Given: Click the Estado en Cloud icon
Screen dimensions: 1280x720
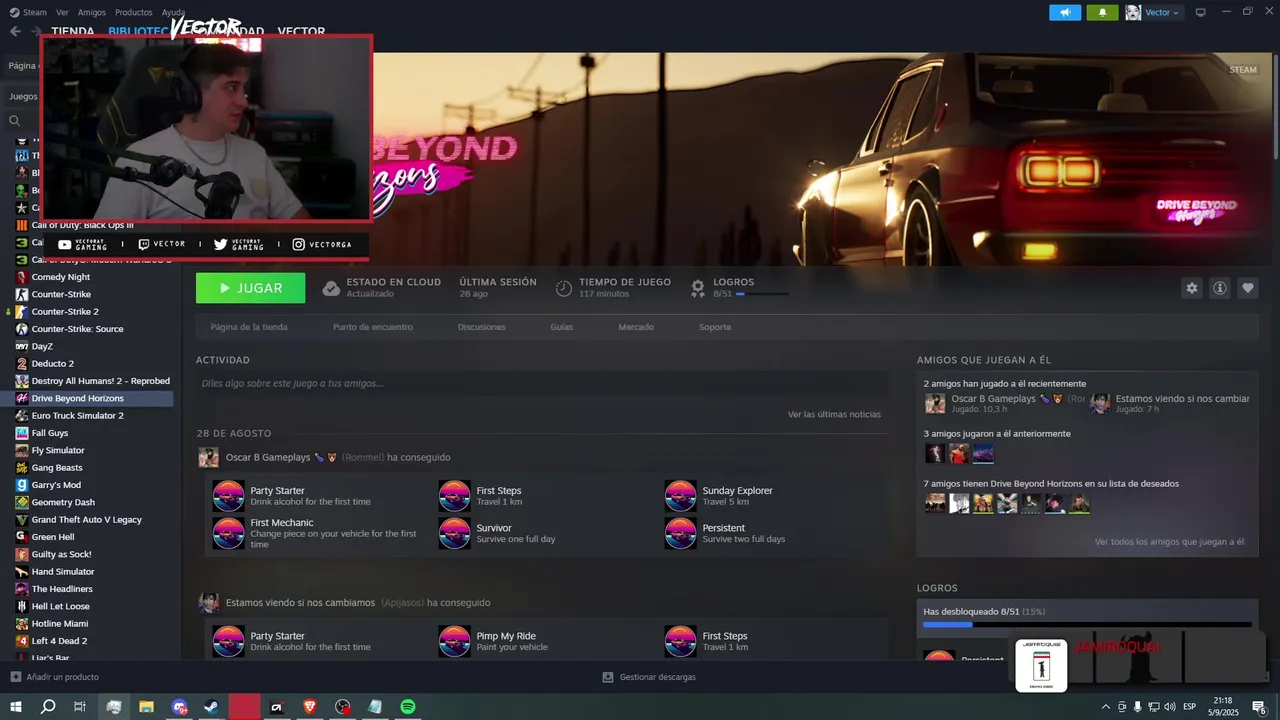Looking at the screenshot, I should pos(331,288).
